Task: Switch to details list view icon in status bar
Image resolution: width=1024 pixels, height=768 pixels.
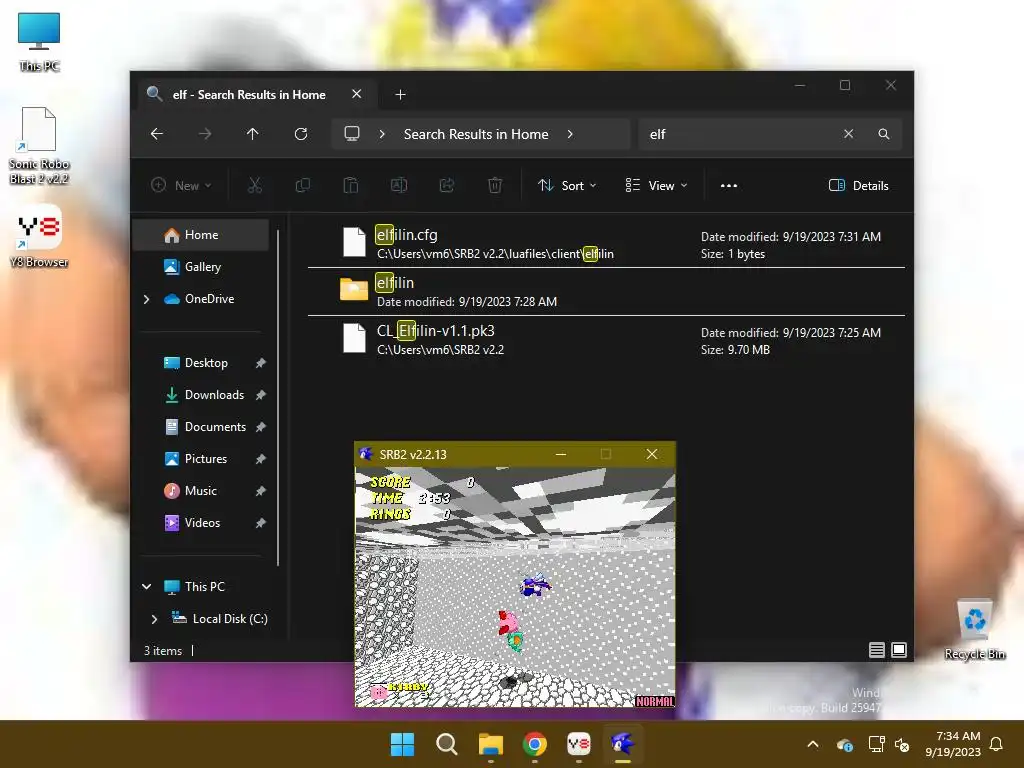Action: pyautogui.click(x=877, y=650)
